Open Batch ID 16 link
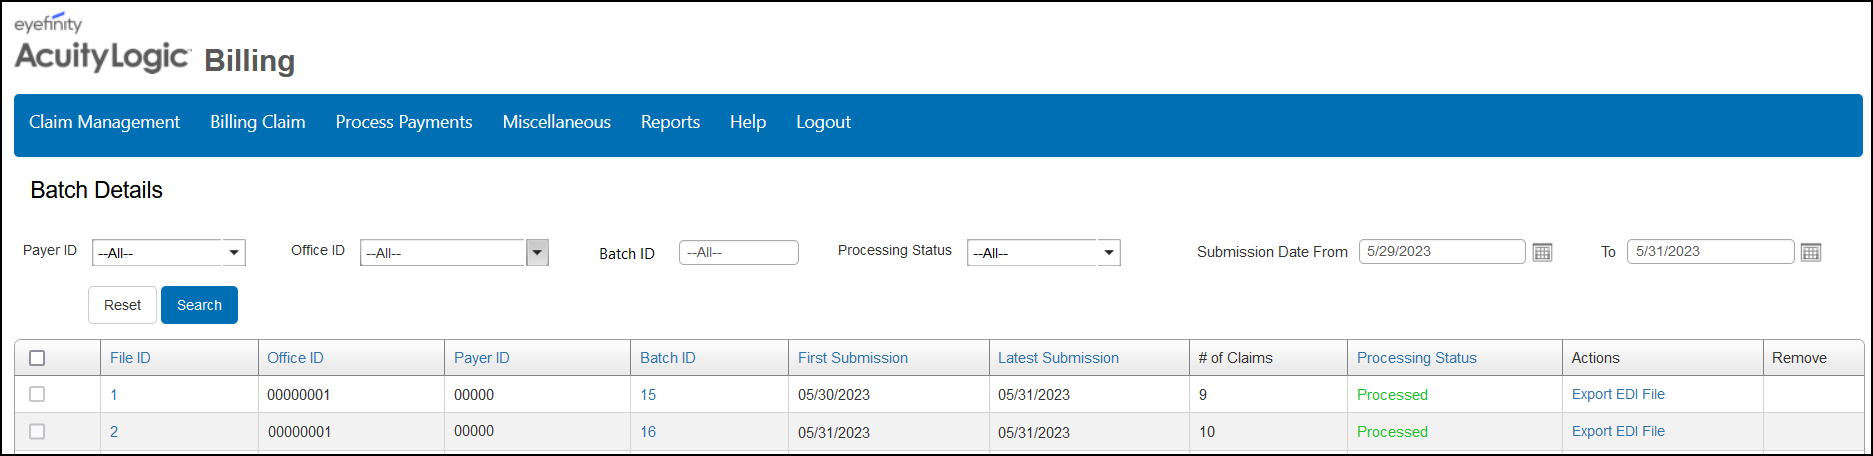 (x=648, y=432)
